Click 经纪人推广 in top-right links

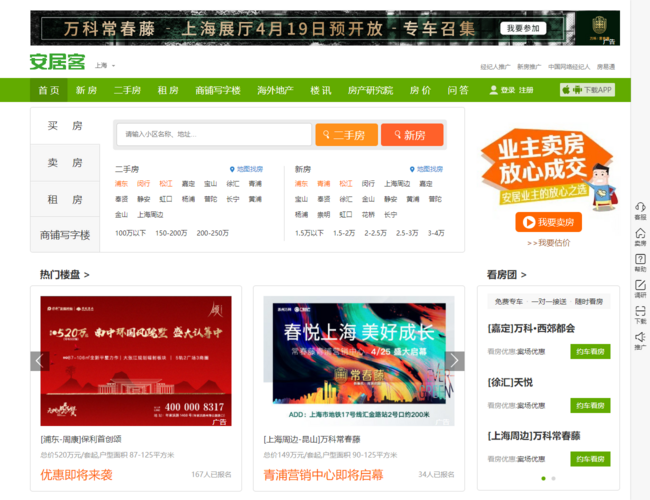pos(495,67)
